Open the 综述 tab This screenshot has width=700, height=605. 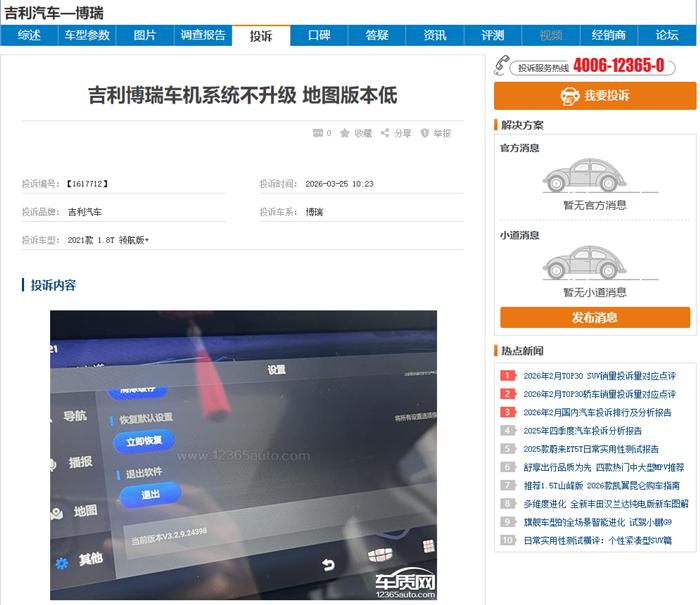29,35
